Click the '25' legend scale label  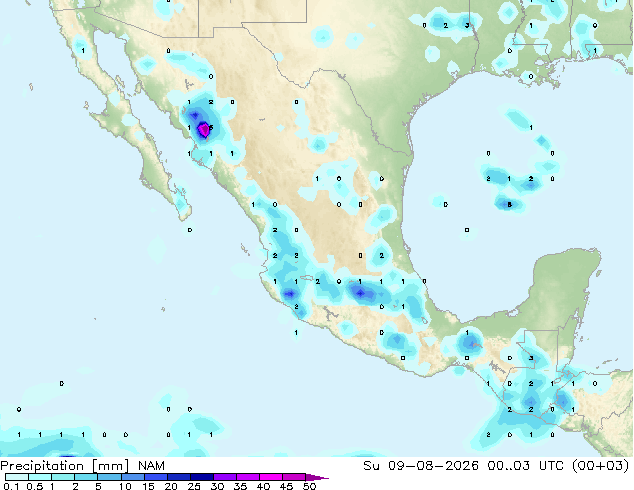coord(194,486)
